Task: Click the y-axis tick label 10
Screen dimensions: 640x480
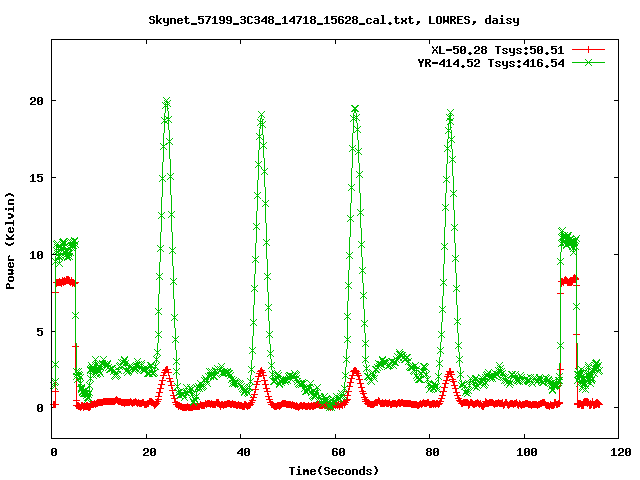Action: [36, 255]
